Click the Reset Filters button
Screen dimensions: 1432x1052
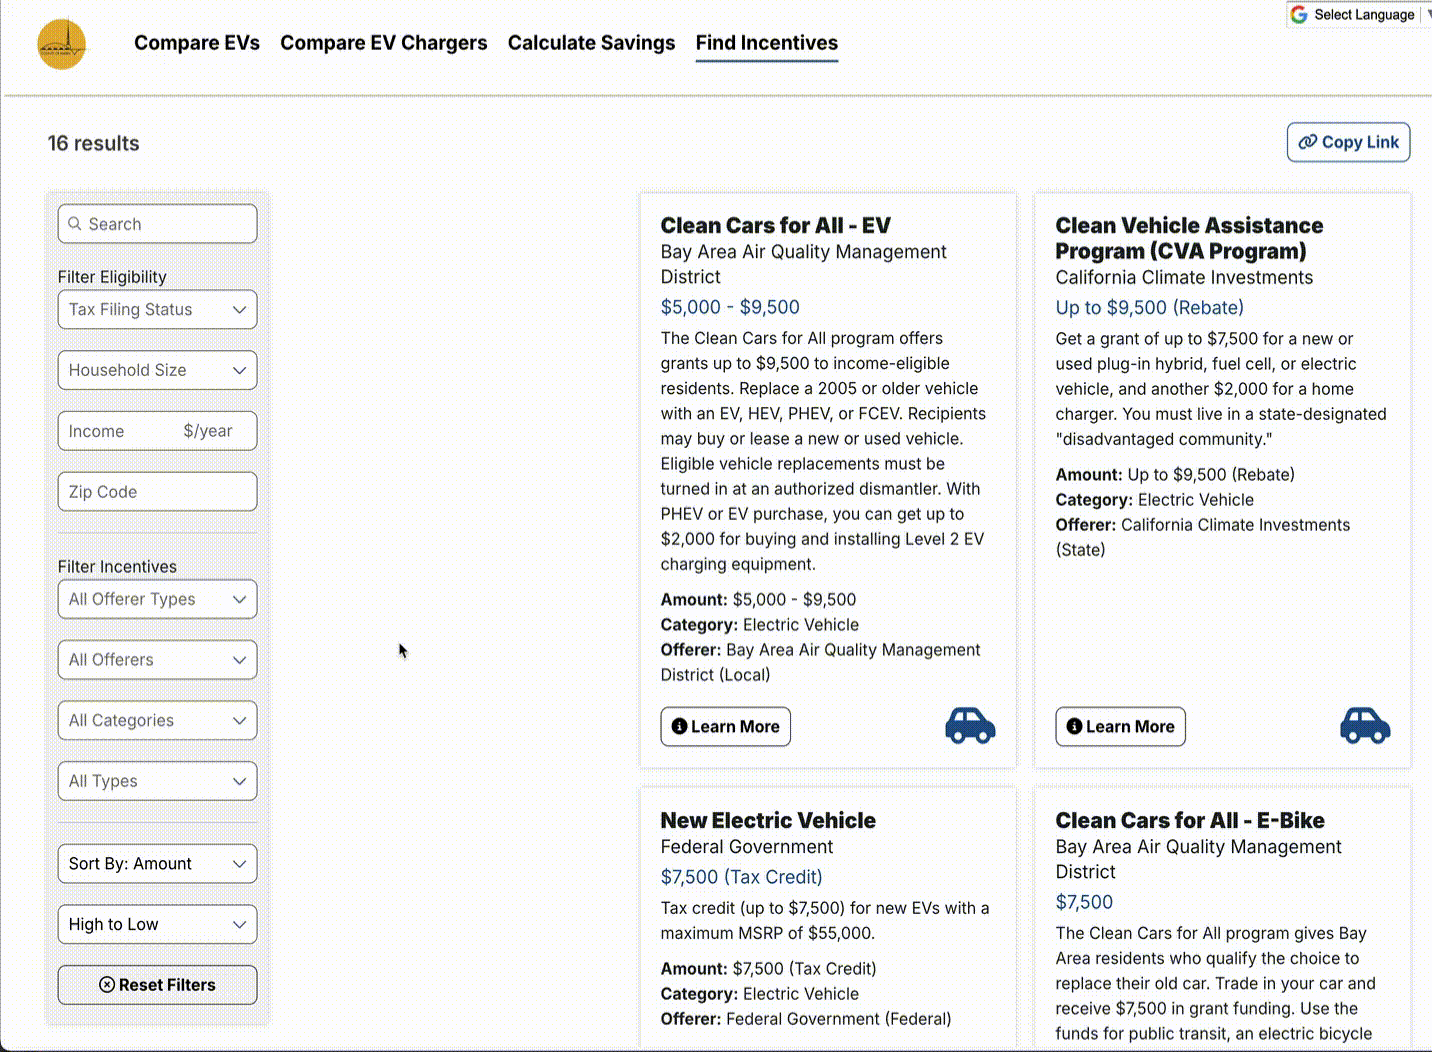point(157,985)
